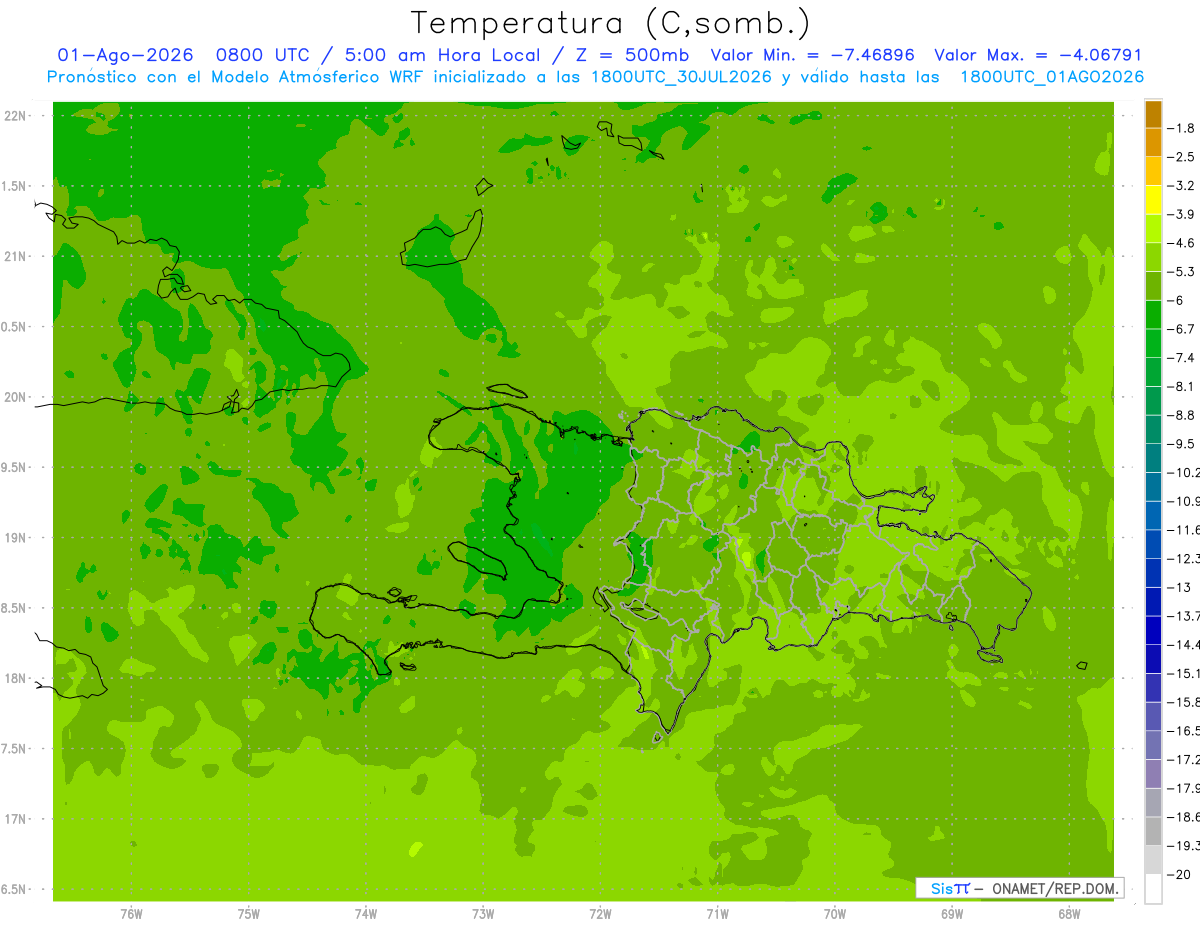
Task: Click the 1800UTC_30JUL2026 initialization time
Action: coord(681,77)
